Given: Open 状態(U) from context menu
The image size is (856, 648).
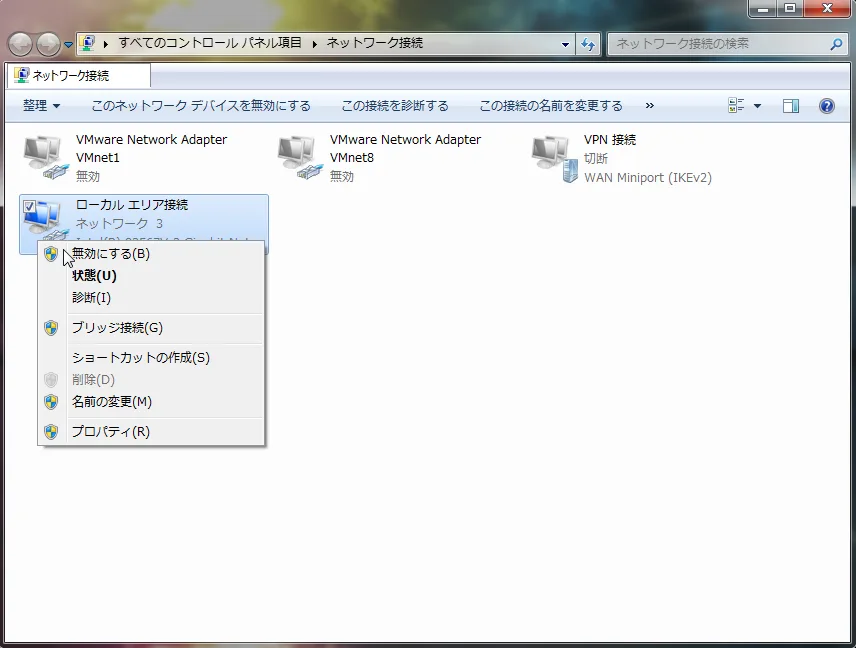Looking at the screenshot, I should click(x=151, y=276).
